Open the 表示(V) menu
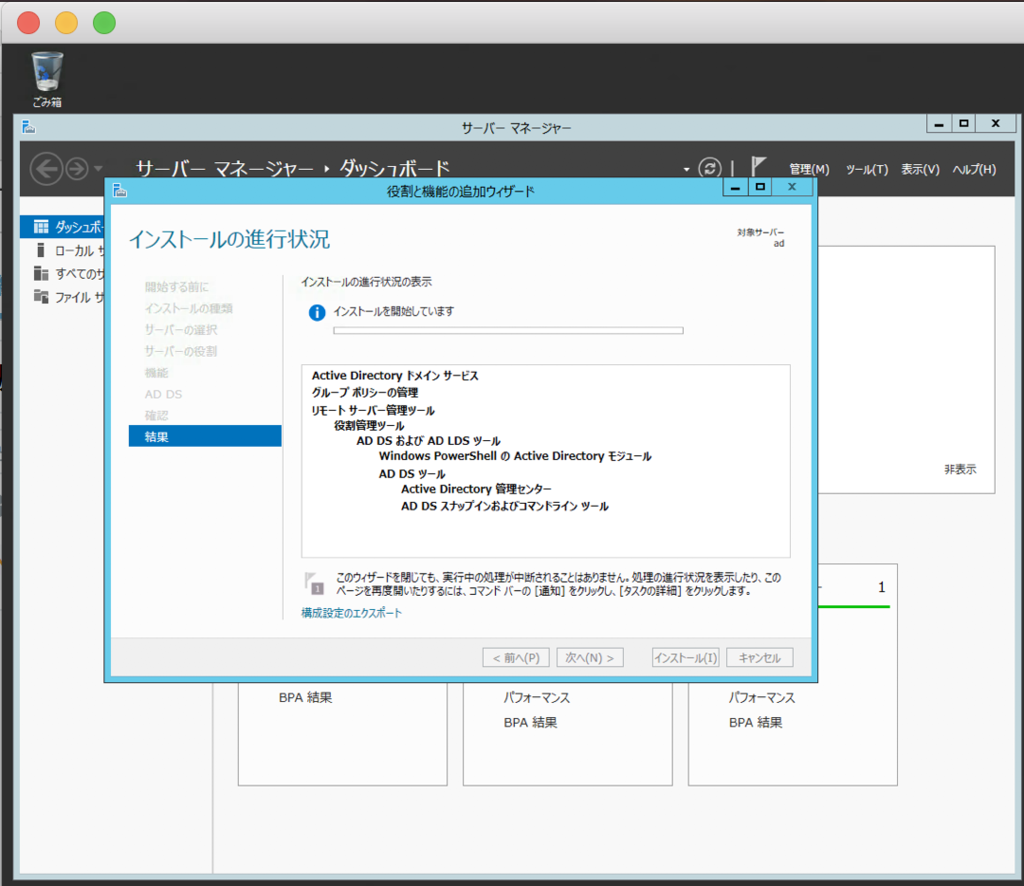The height and width of the screenshot is (886, 1024). 920,169
